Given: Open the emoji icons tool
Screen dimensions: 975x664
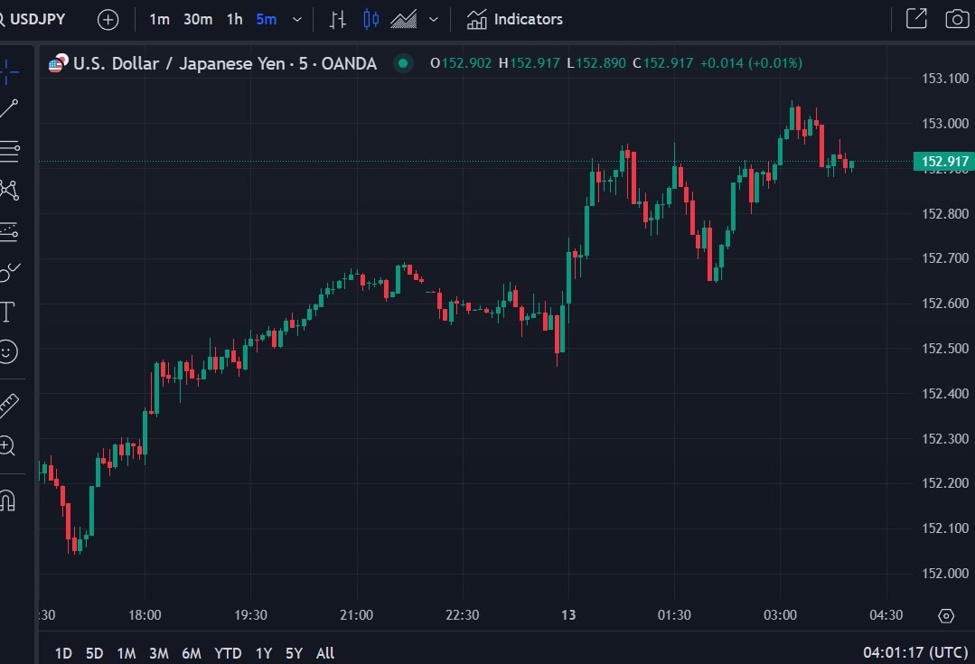Looking at the screenshot, I should click(x=8, y=352).
